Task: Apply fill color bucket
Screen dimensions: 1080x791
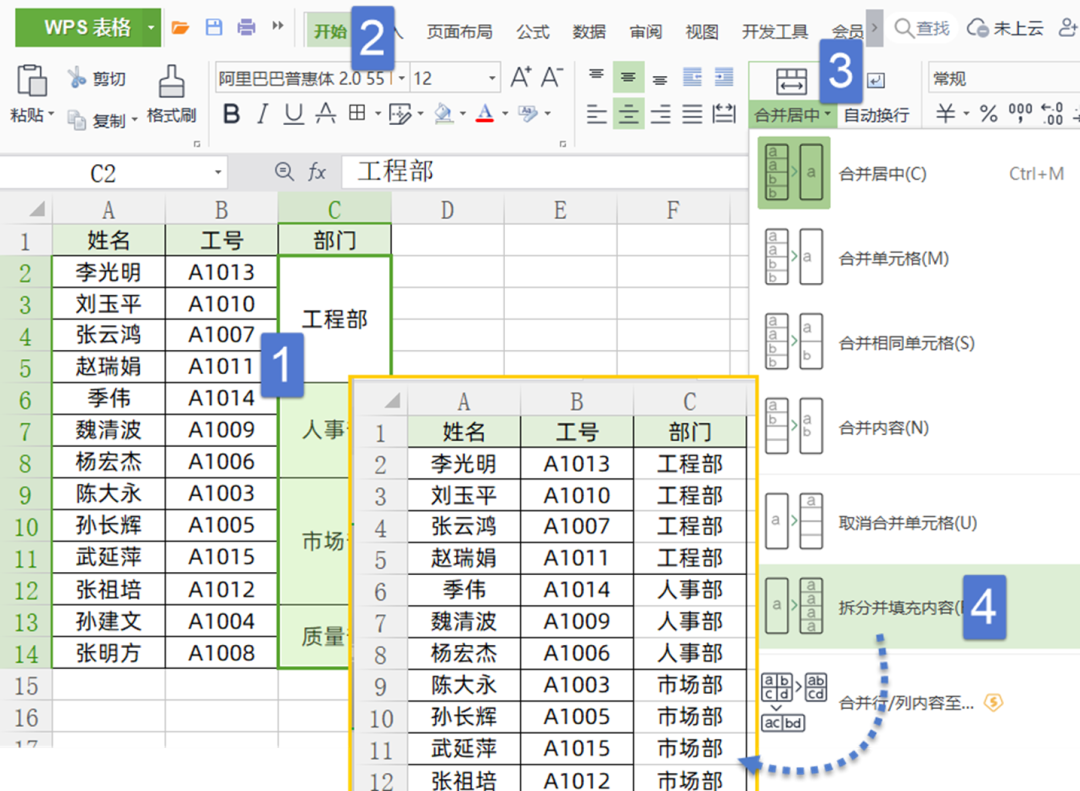Action: [444, 114]
